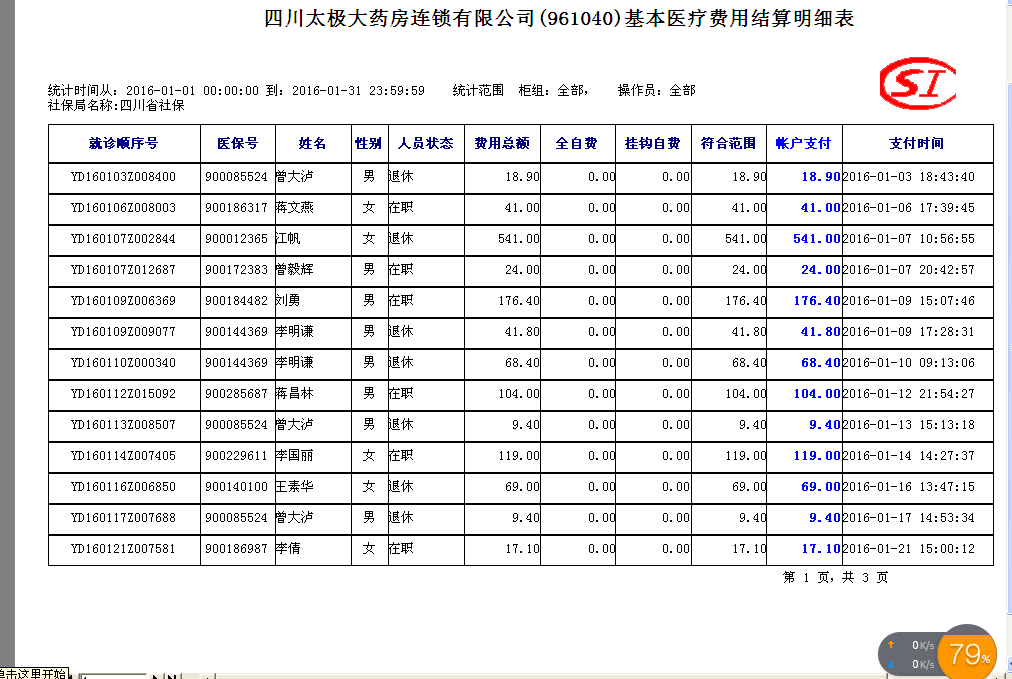
Task: Click visit number YD160113Z008507
Action: 123,425
